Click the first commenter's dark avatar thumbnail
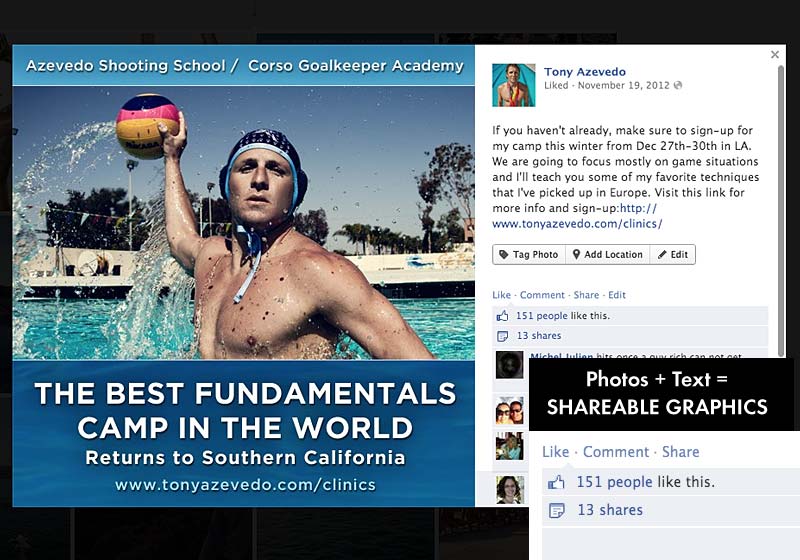This screenshot has height=560, width=800. click(x=510, y=364)
